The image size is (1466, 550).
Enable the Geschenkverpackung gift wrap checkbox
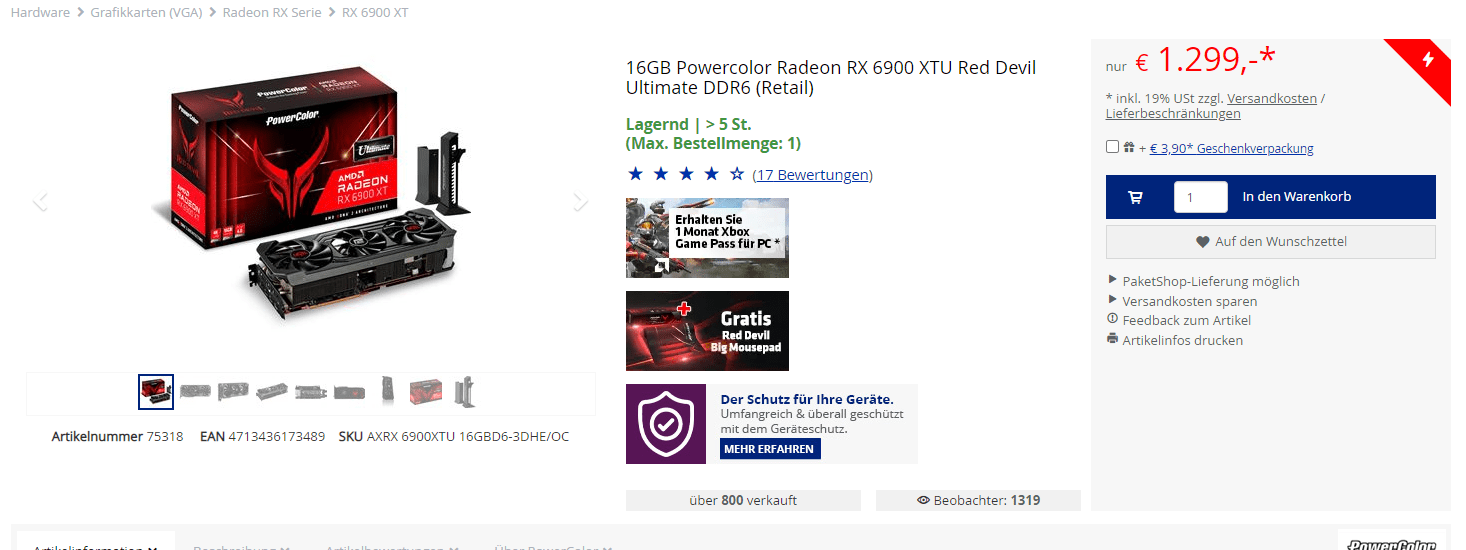pos(1112,147)
